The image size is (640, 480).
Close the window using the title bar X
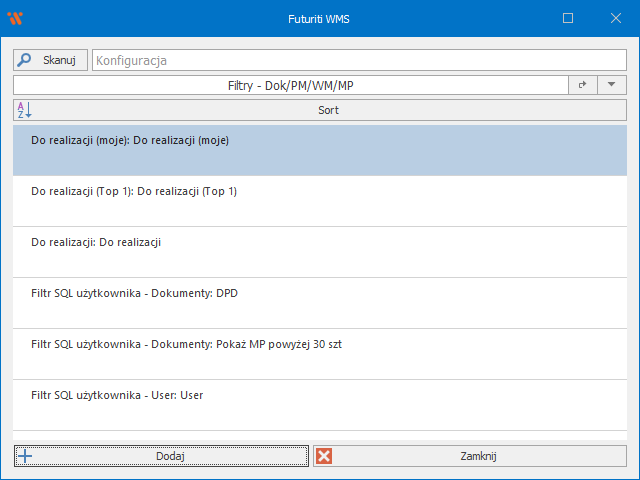614,18
